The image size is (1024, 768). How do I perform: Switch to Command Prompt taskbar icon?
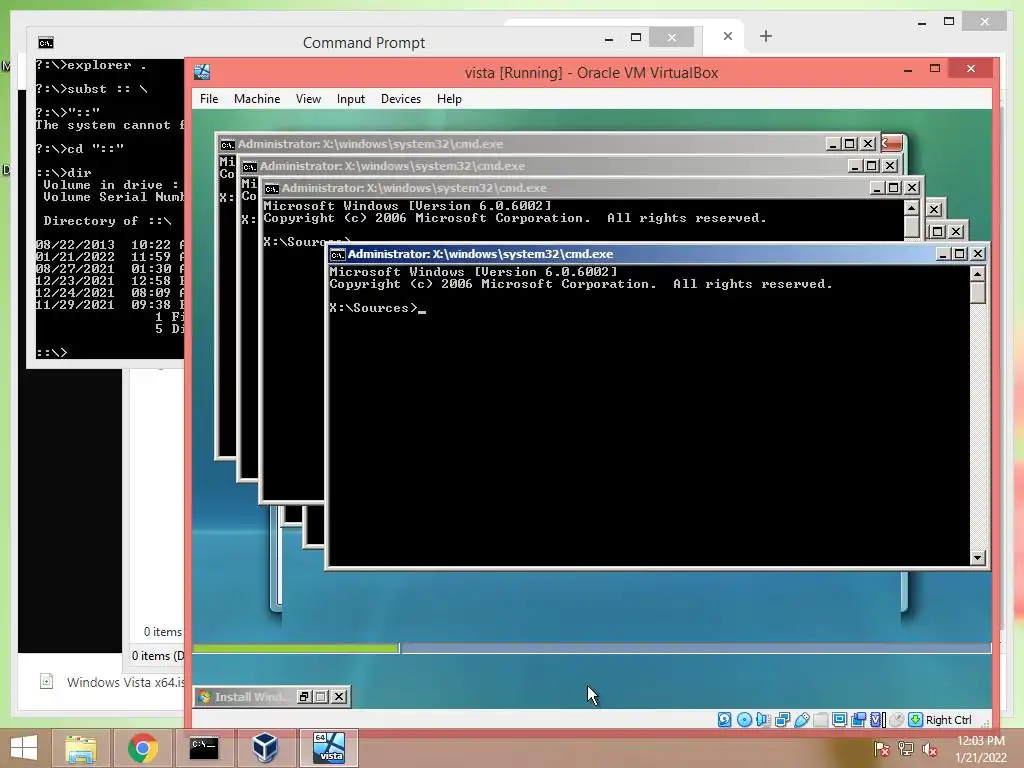click(x=204, y=748)
